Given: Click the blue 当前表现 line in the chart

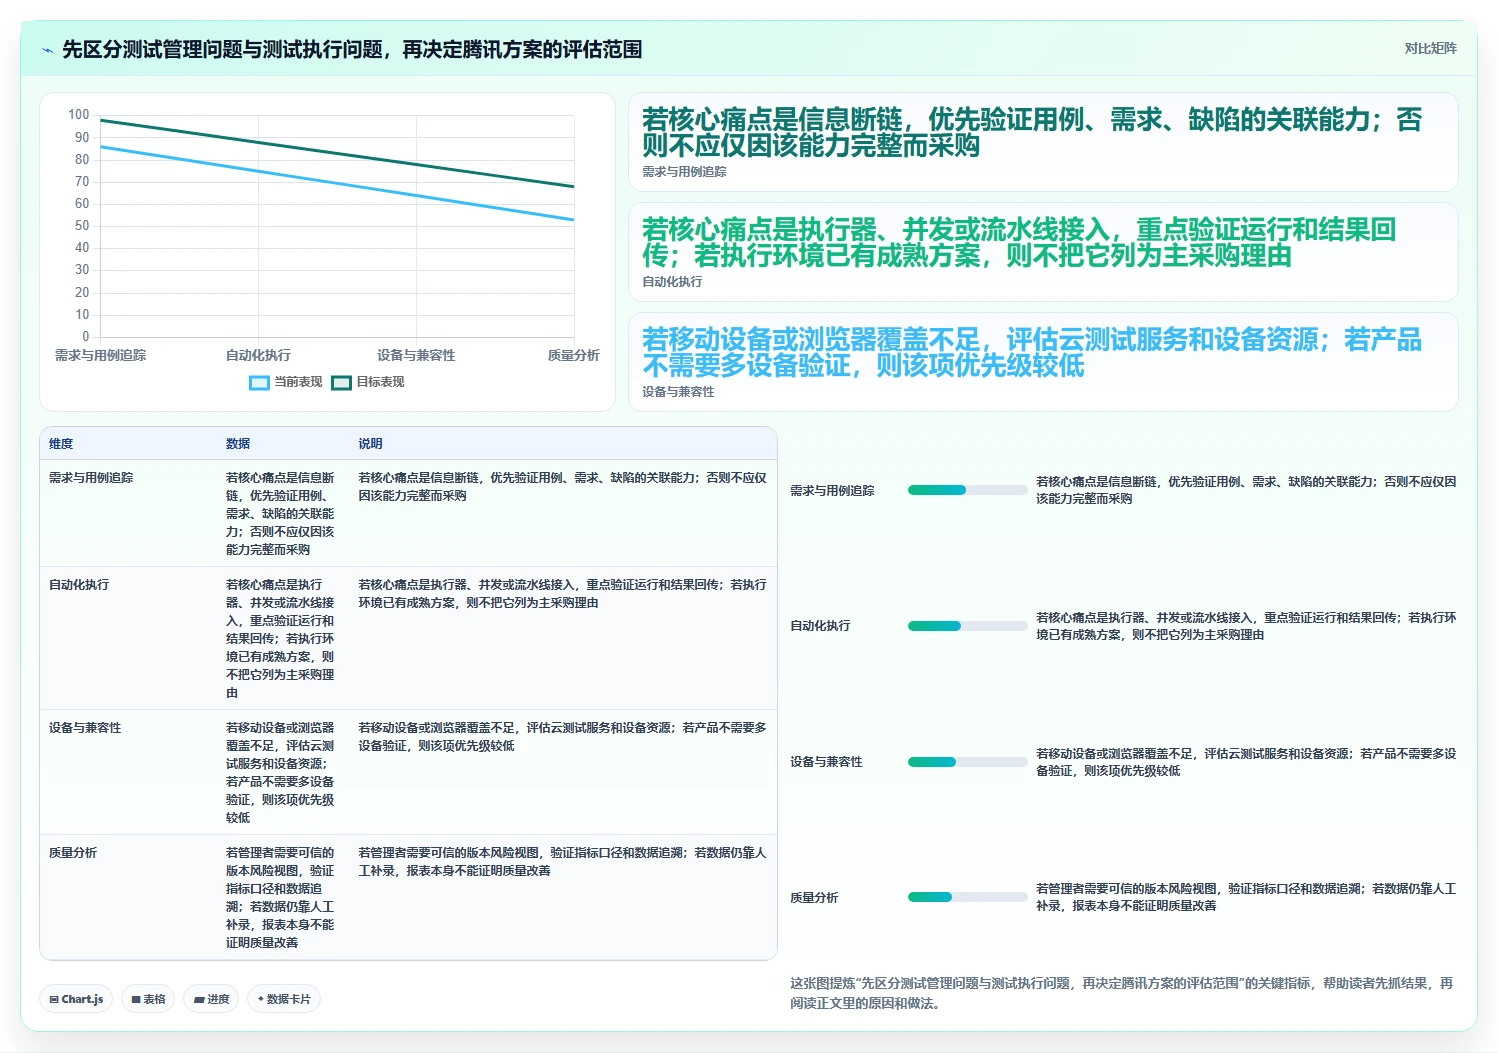Looking at the screenshot, I should [x=337, y=184].
